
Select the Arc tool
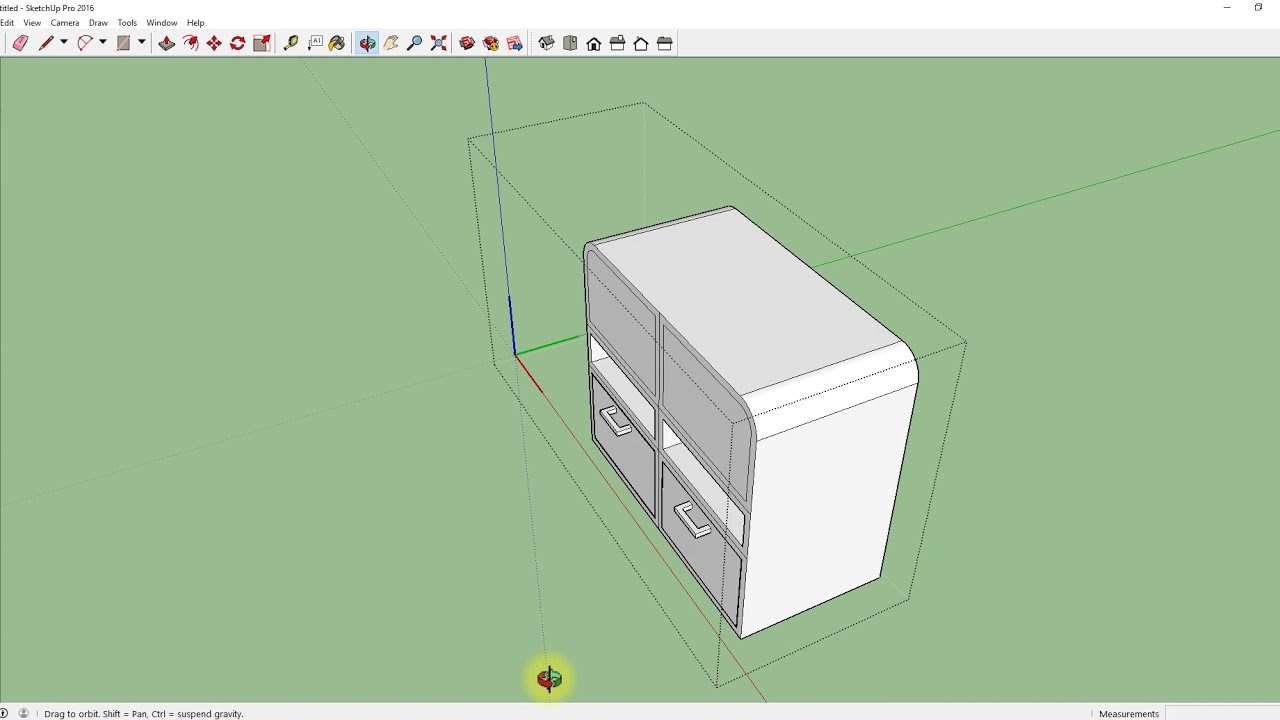tap(85, 43)
